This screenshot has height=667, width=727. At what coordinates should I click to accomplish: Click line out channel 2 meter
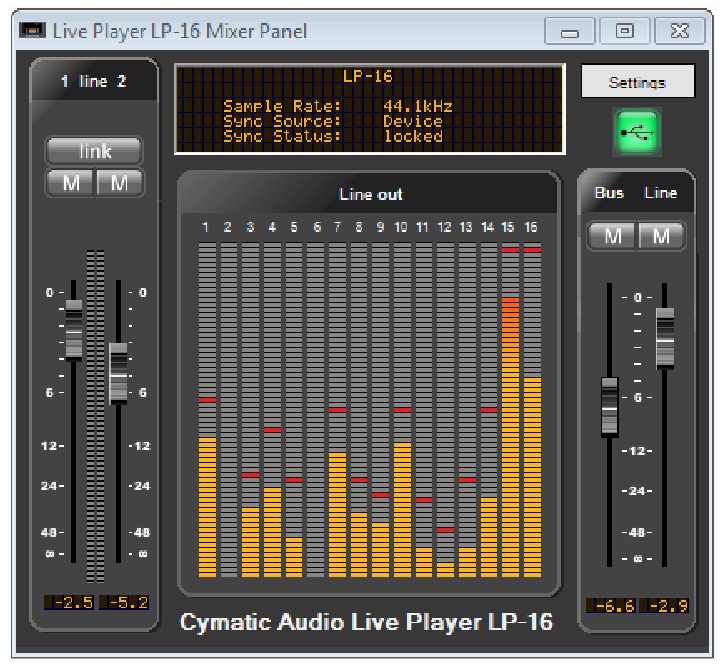tap(229, 410)
